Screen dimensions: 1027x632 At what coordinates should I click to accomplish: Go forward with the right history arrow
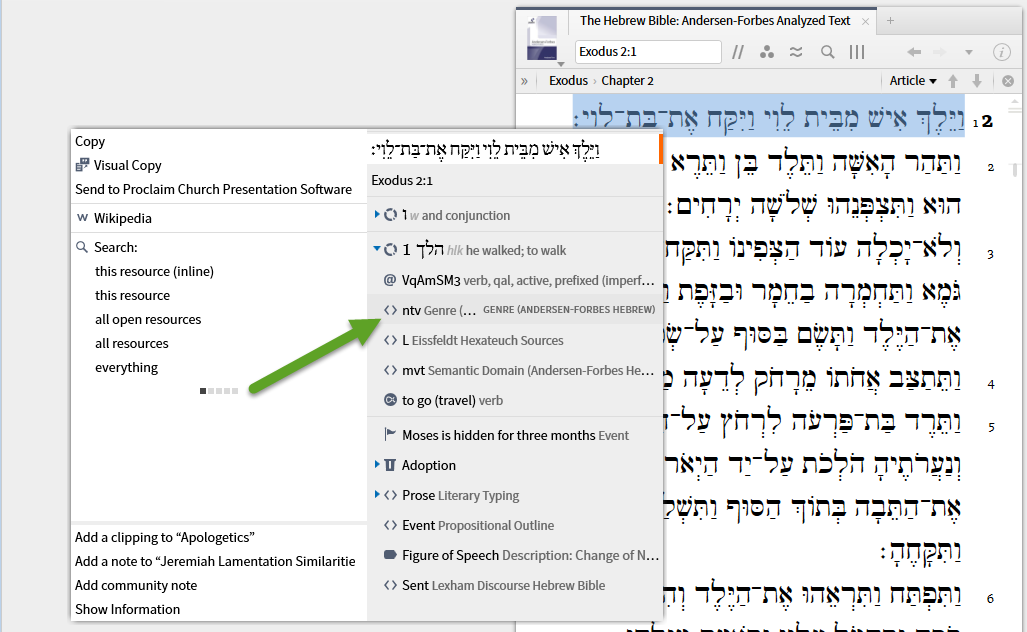[x=939, y=52]
